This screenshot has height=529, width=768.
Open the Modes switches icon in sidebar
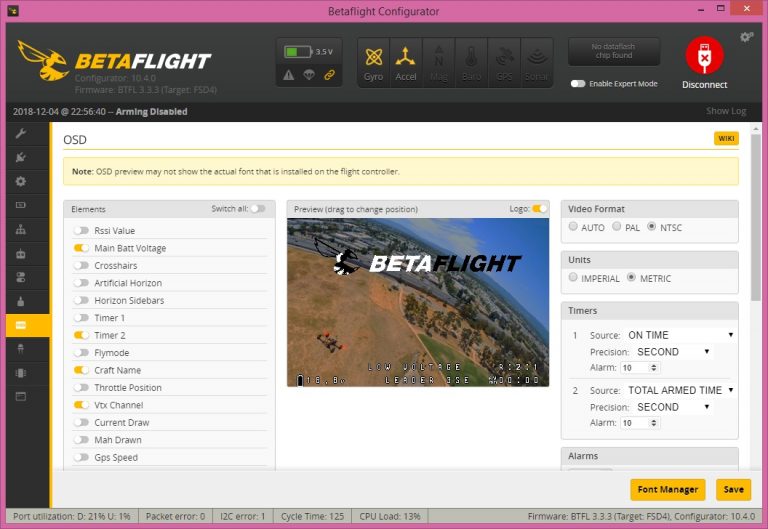pos(21,277)
